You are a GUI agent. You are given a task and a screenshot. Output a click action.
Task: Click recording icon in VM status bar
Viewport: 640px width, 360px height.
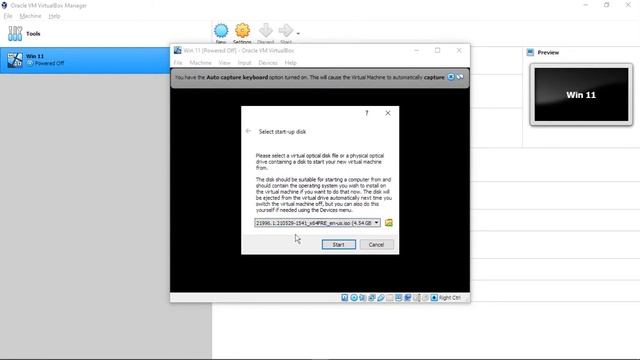(x=407, y=298)
